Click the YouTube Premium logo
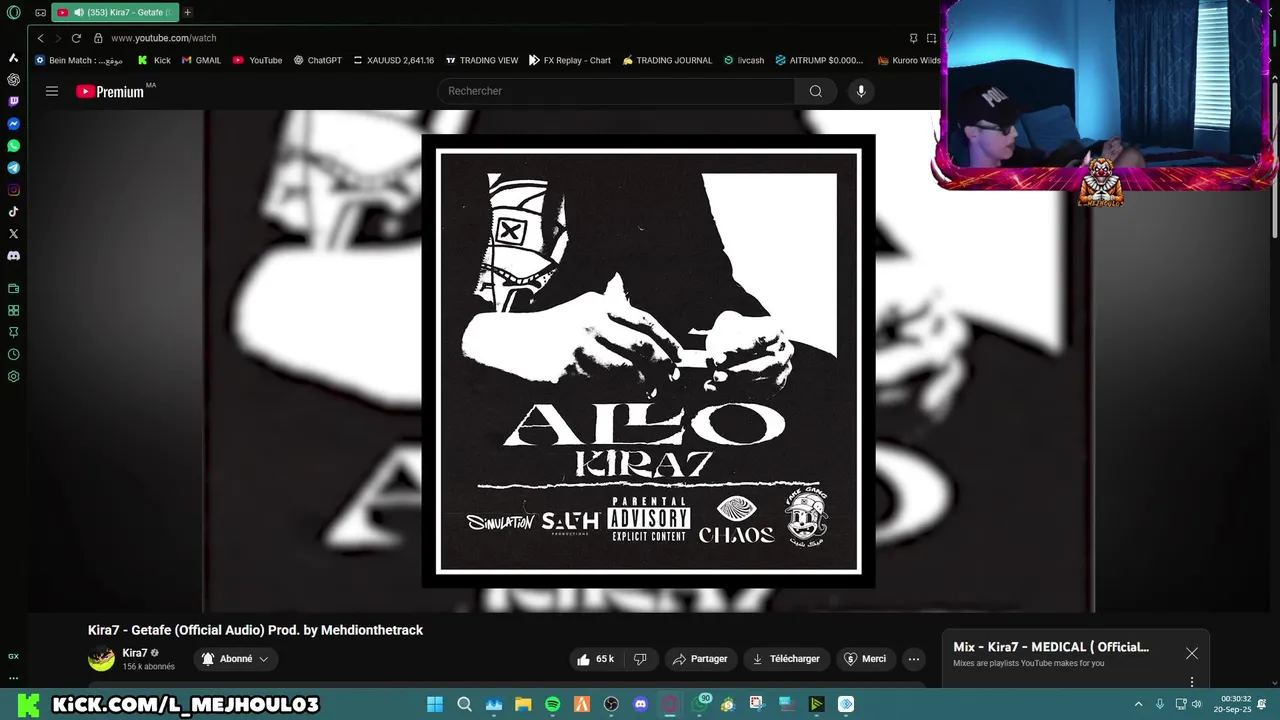 (110, 91)
